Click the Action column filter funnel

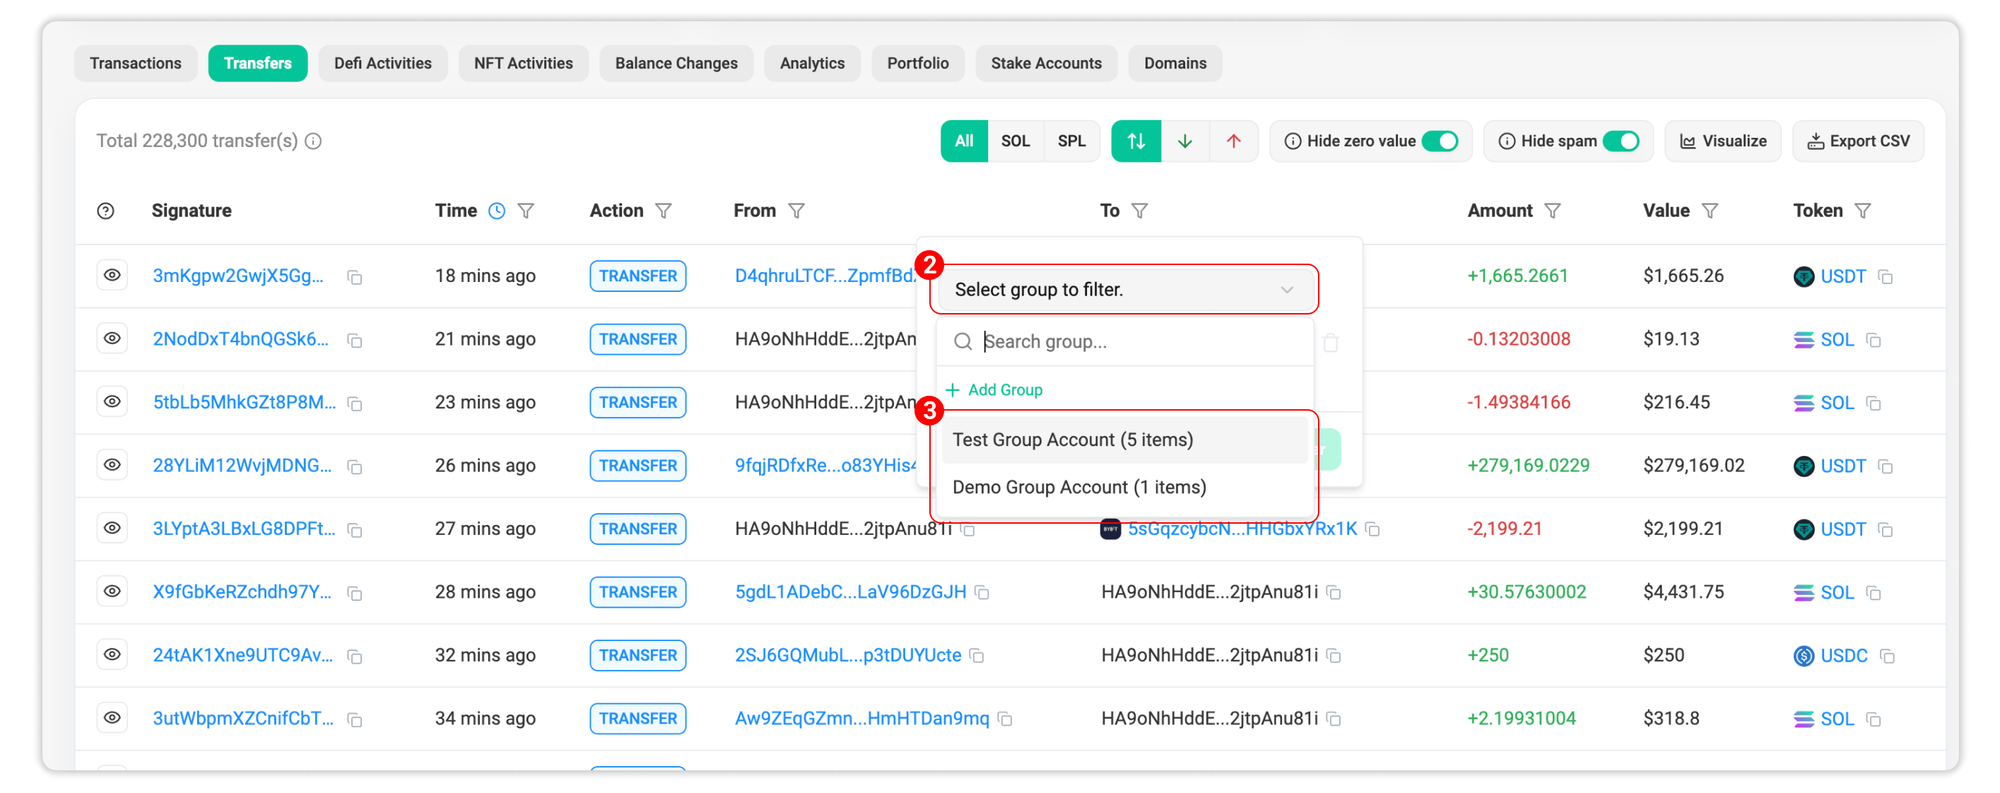pyautogui.click(x=664, y=211)
